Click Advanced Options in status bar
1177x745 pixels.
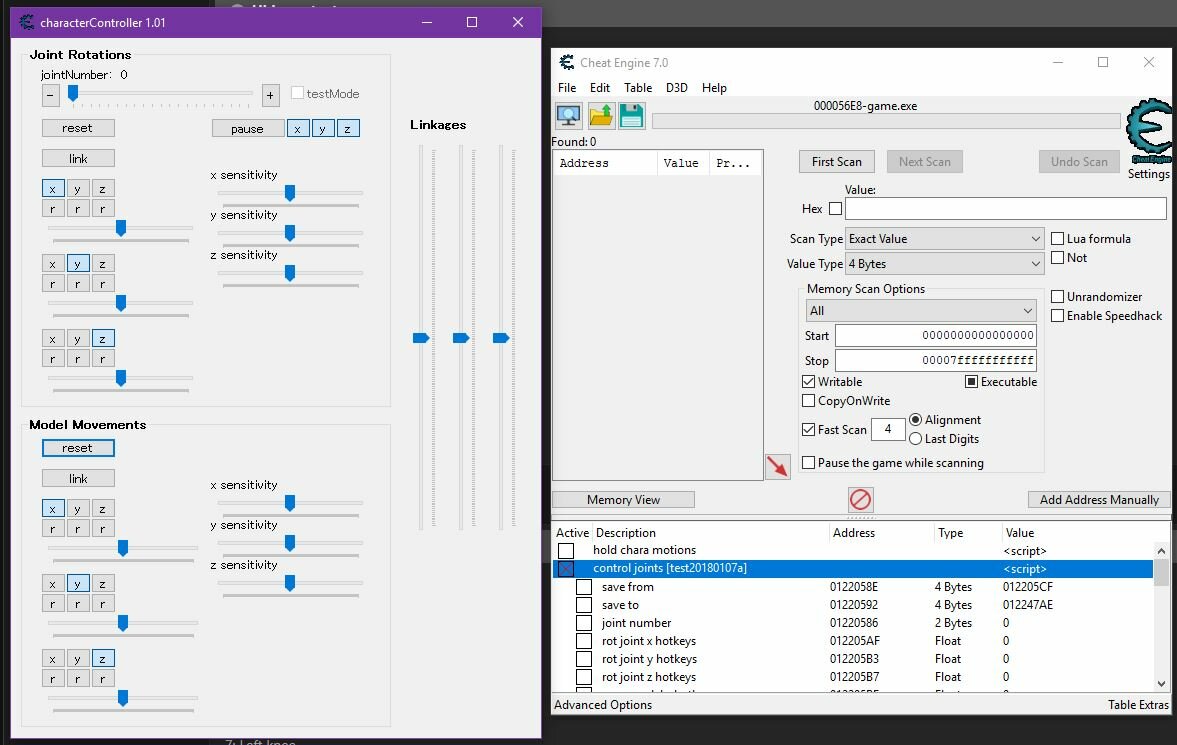tap(603, 704)
